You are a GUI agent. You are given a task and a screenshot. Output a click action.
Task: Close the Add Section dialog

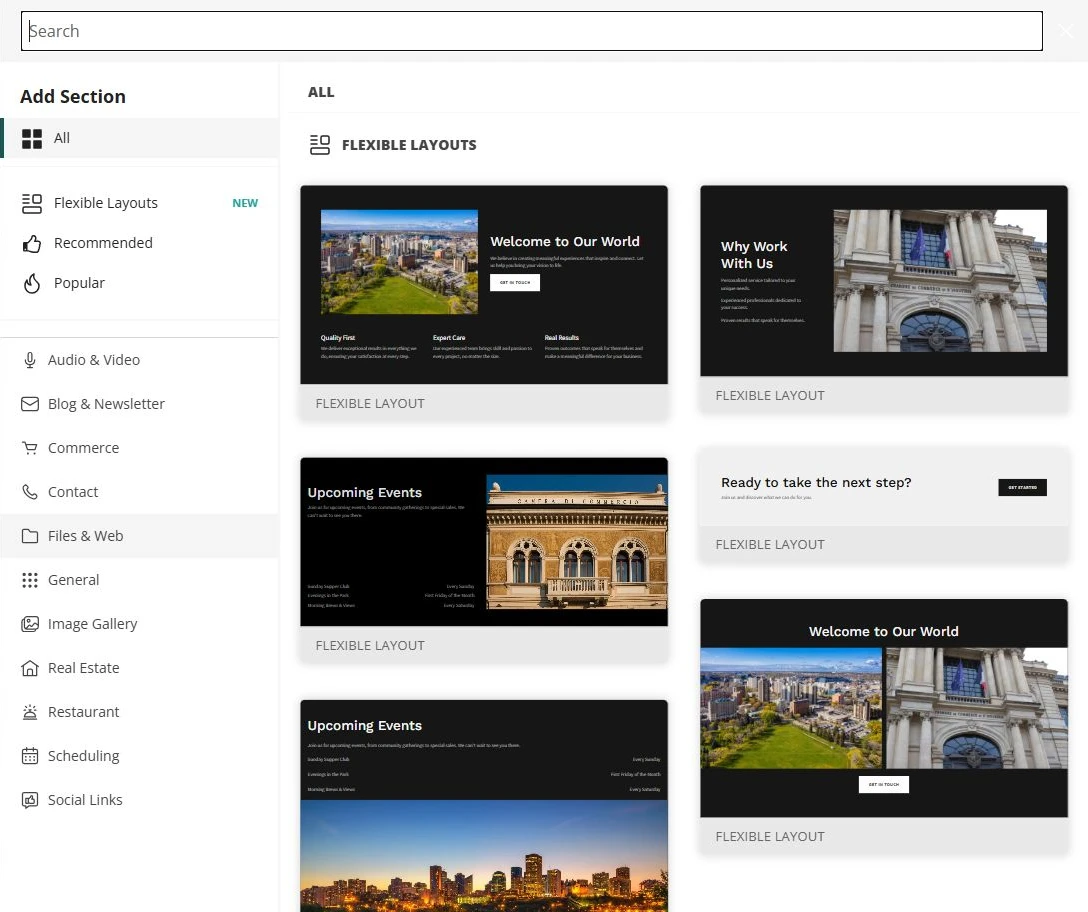[1066, 31]
